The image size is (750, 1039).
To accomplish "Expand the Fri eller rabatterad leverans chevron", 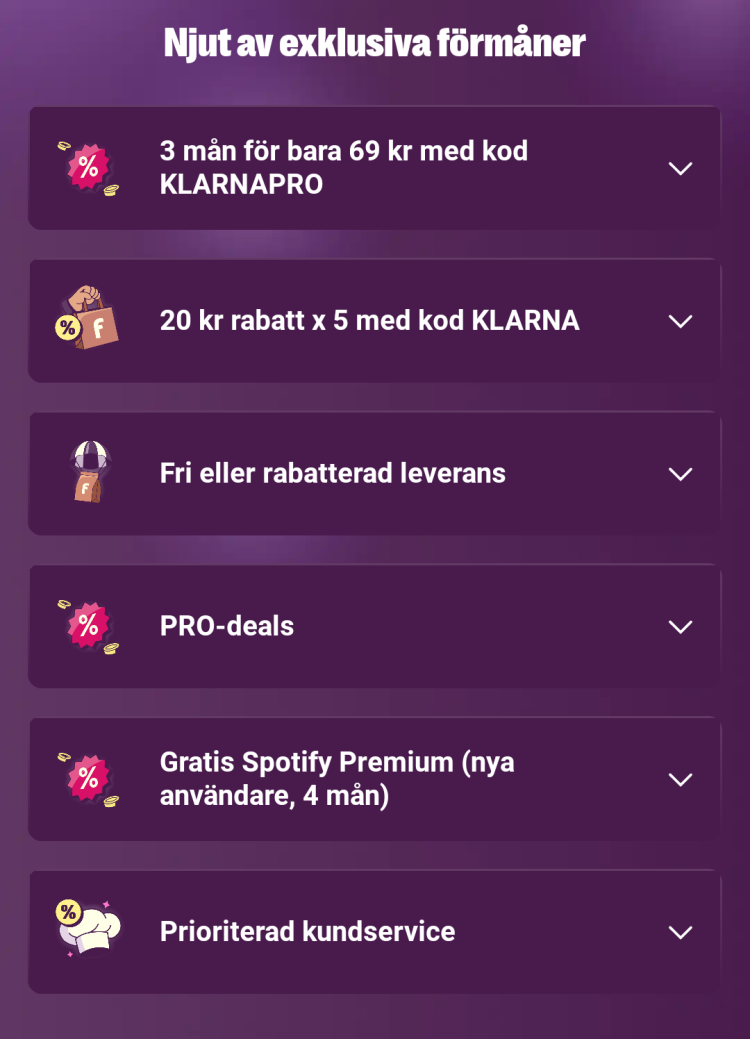I will coord(680,474).
